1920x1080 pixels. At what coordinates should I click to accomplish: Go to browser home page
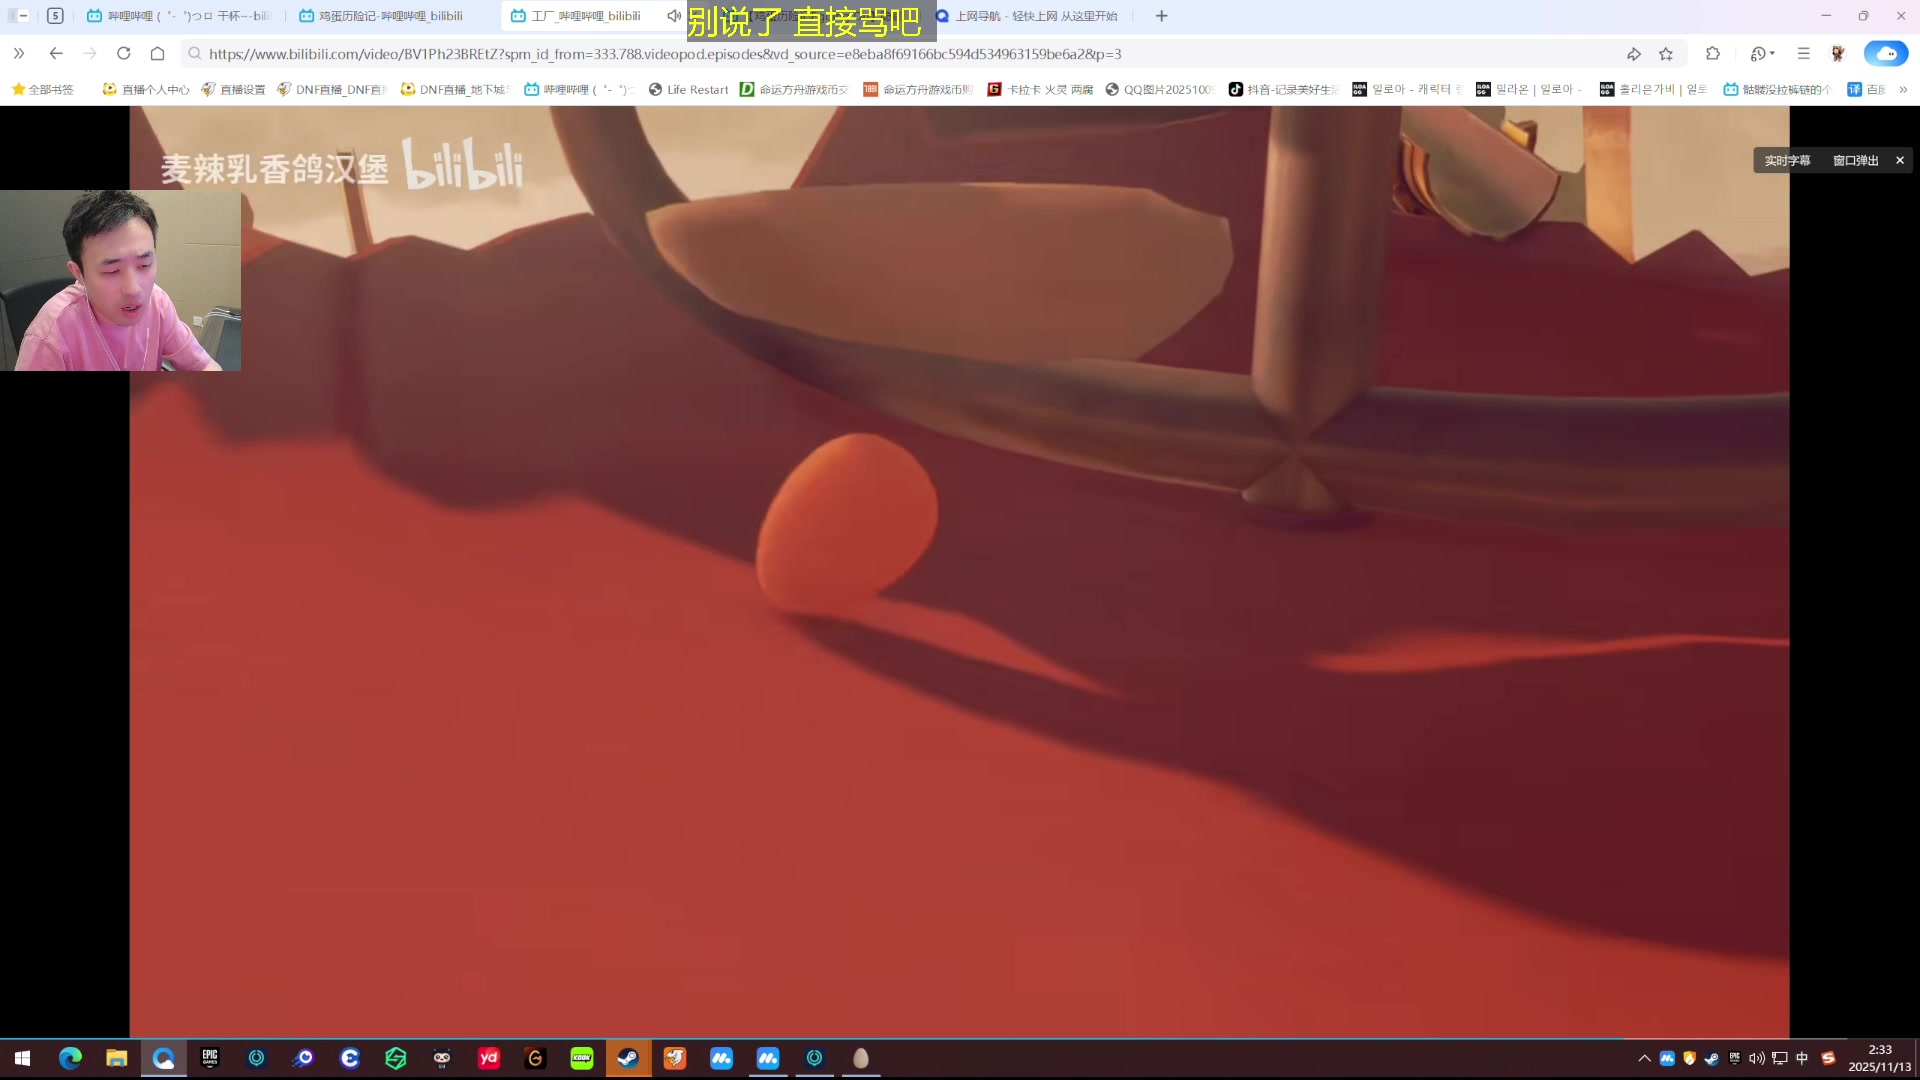(x=157, y=54)
